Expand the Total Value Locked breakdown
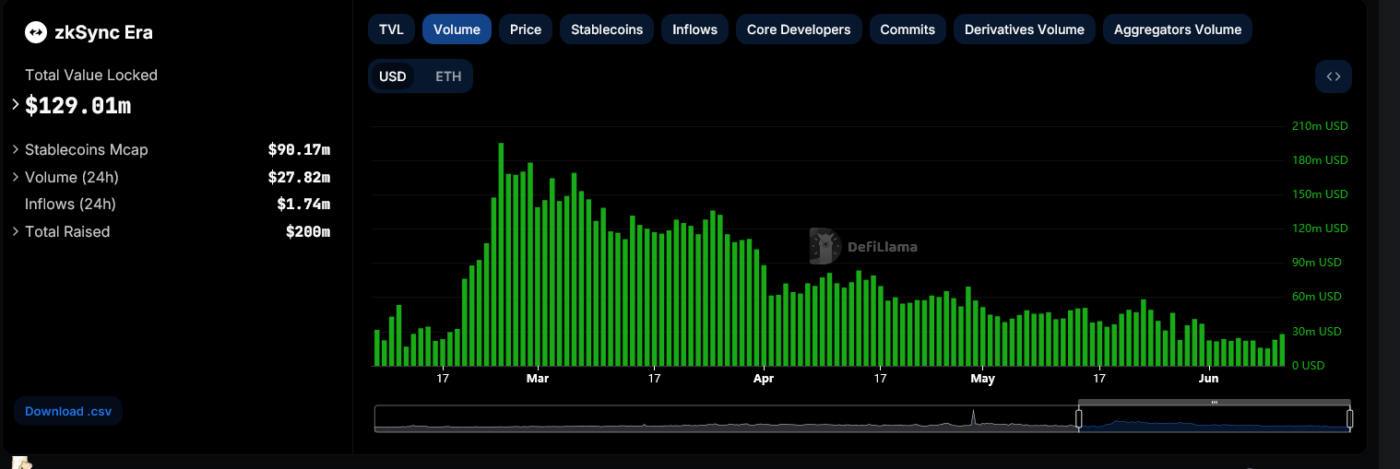The width and height of the screenshot is (1400, 469). [16, 105]
